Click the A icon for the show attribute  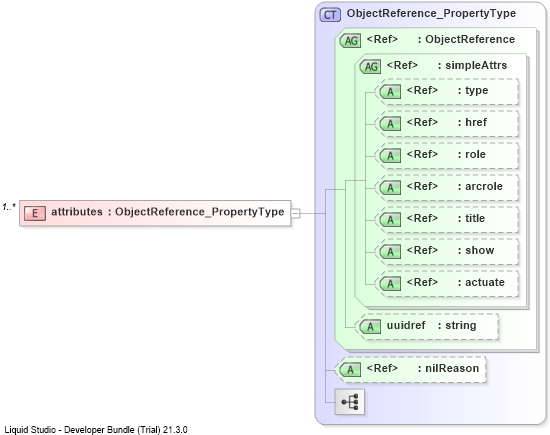(x=390, y=252)
